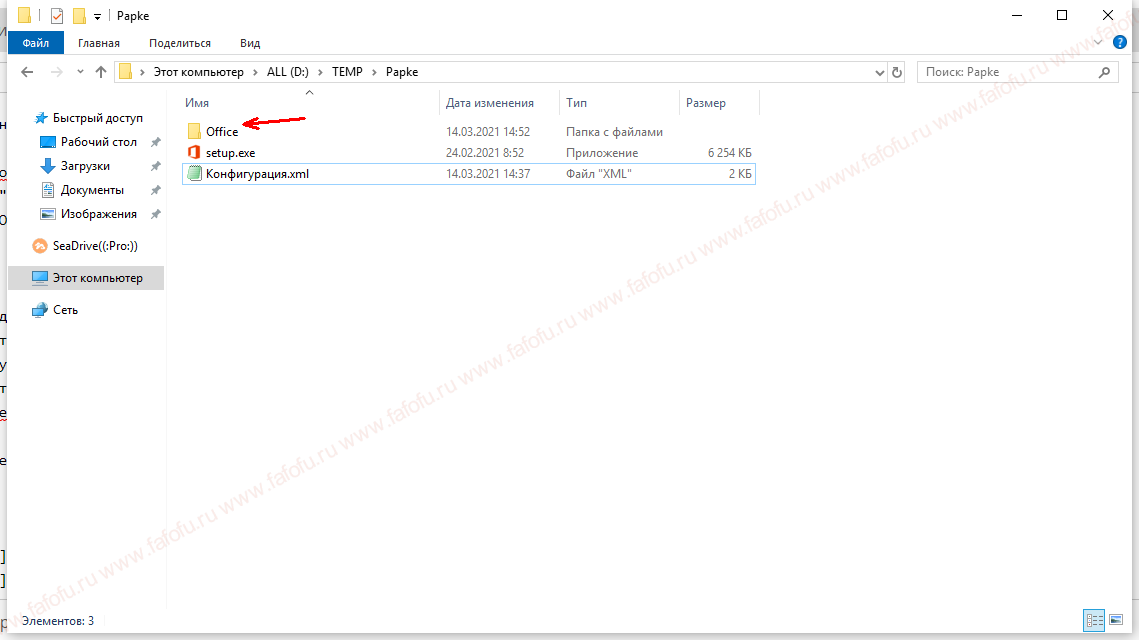Click the quick access New folder icon
Image resolution: width=1139 pixels, height=640 pixels.
(79, 15)
